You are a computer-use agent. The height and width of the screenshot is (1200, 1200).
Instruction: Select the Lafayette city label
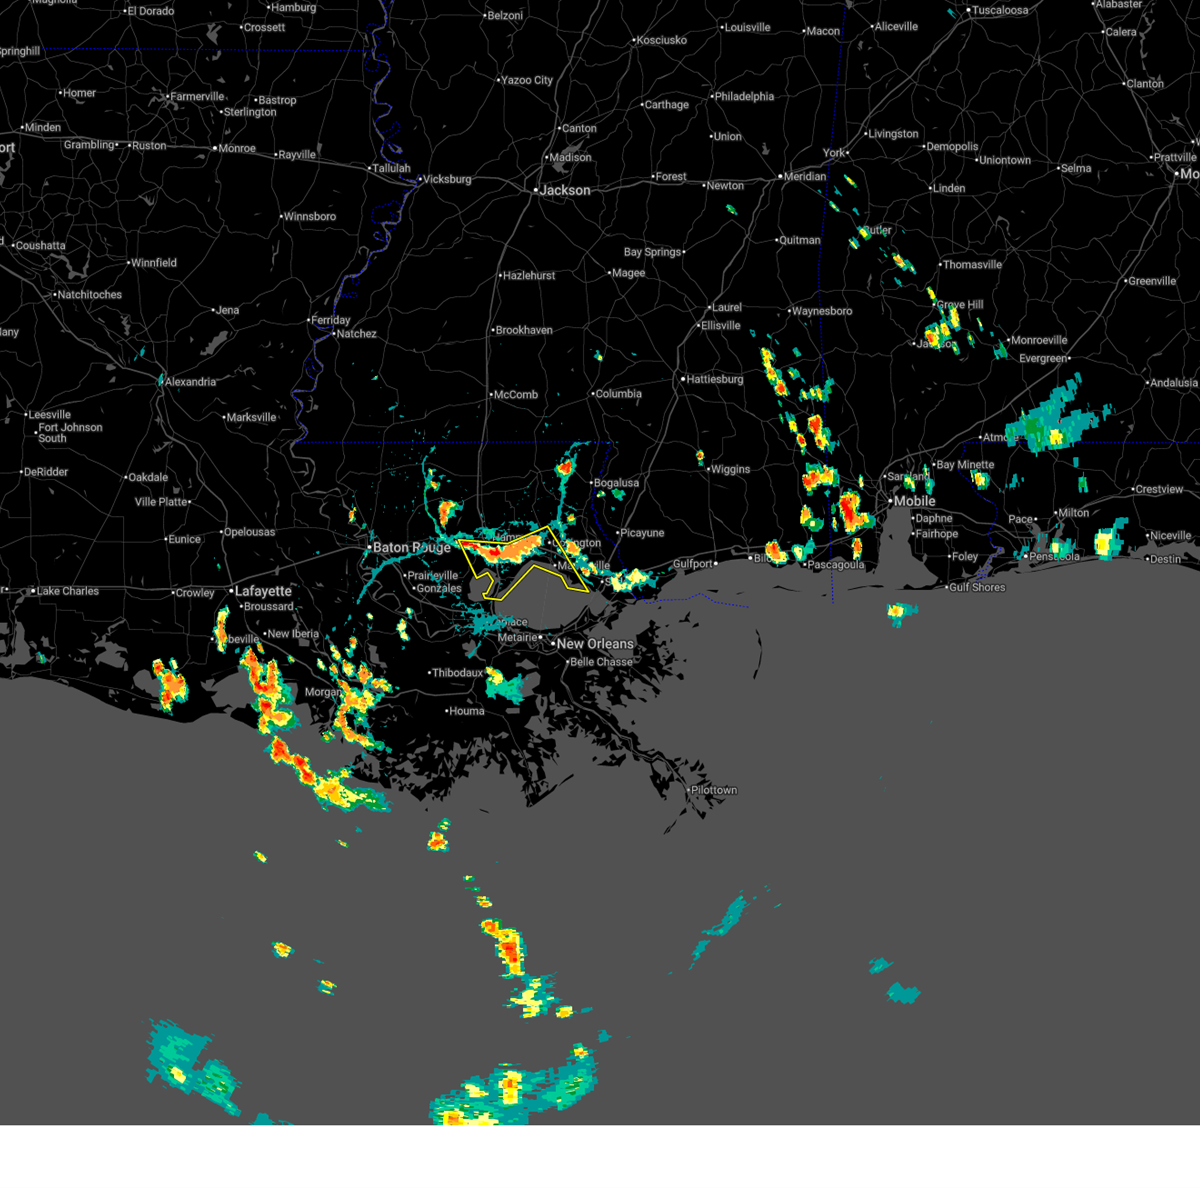click(x=263, y=591)
